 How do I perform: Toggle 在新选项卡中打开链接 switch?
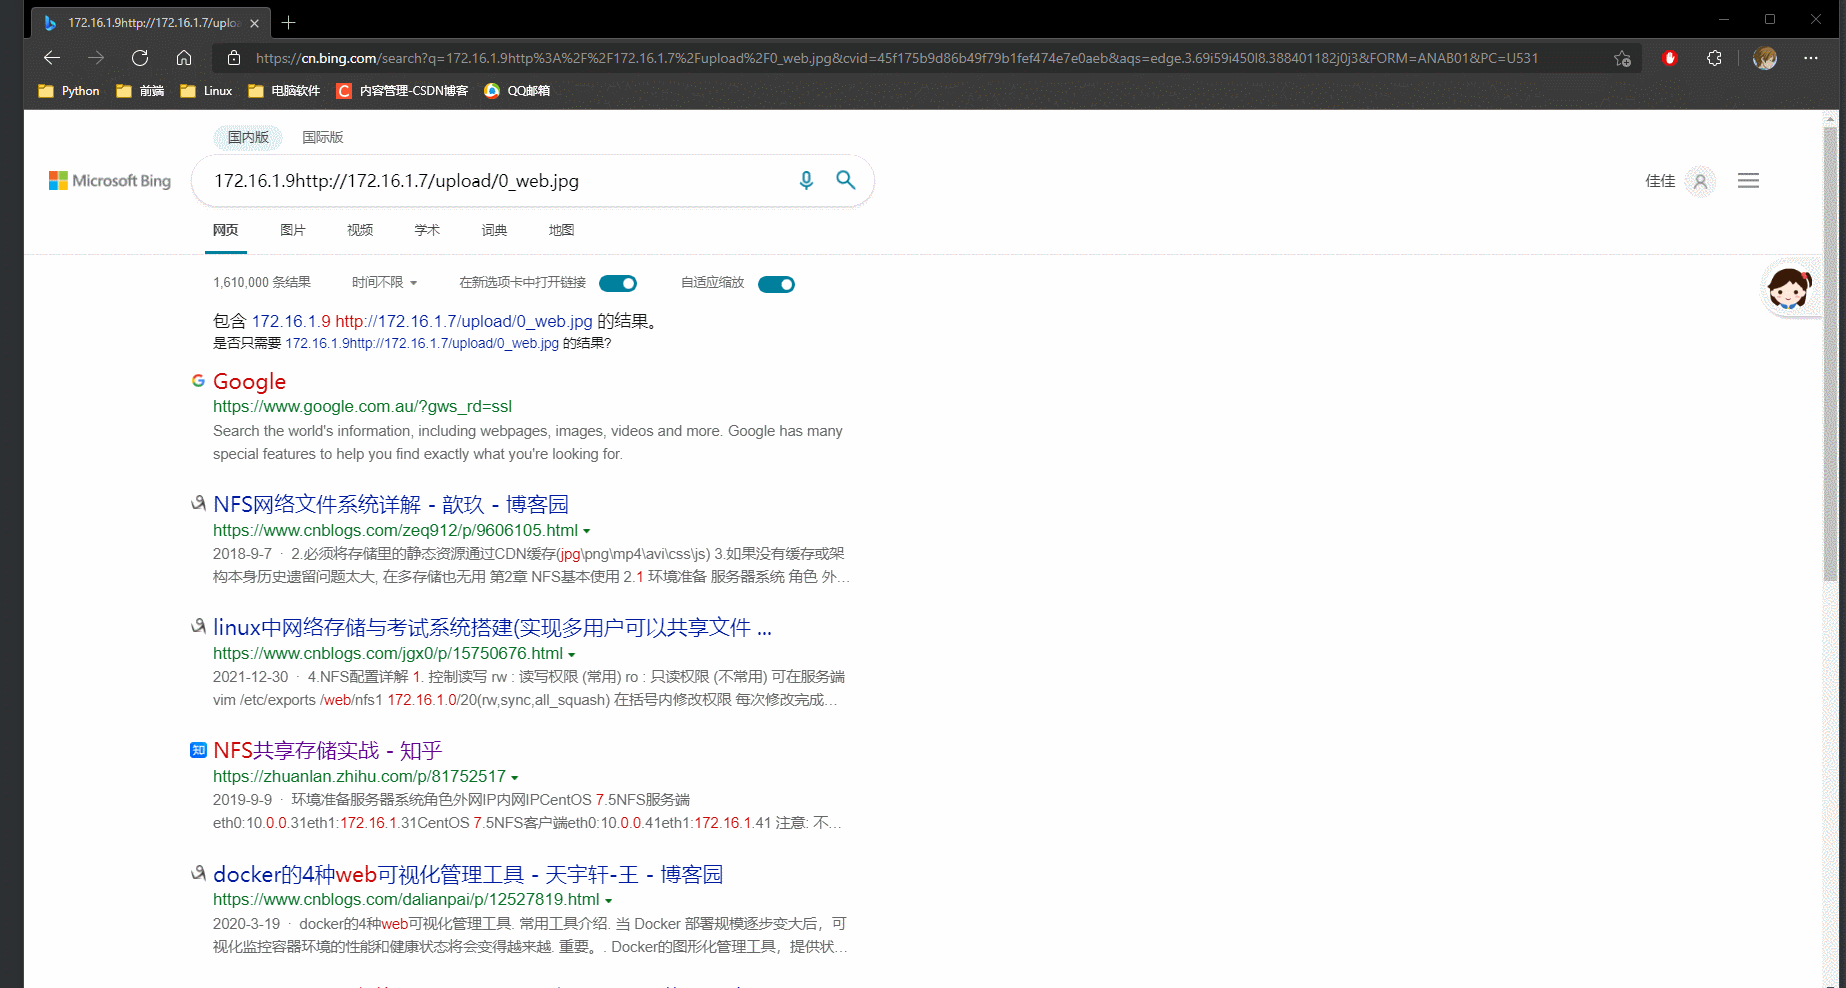[618, 284]
